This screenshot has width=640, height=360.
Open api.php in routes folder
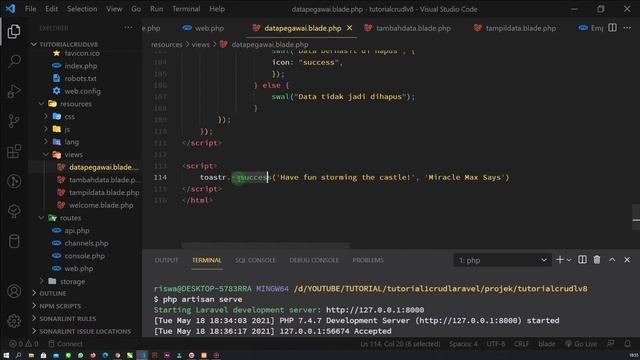pyautogui.click(x=77, y=230)
